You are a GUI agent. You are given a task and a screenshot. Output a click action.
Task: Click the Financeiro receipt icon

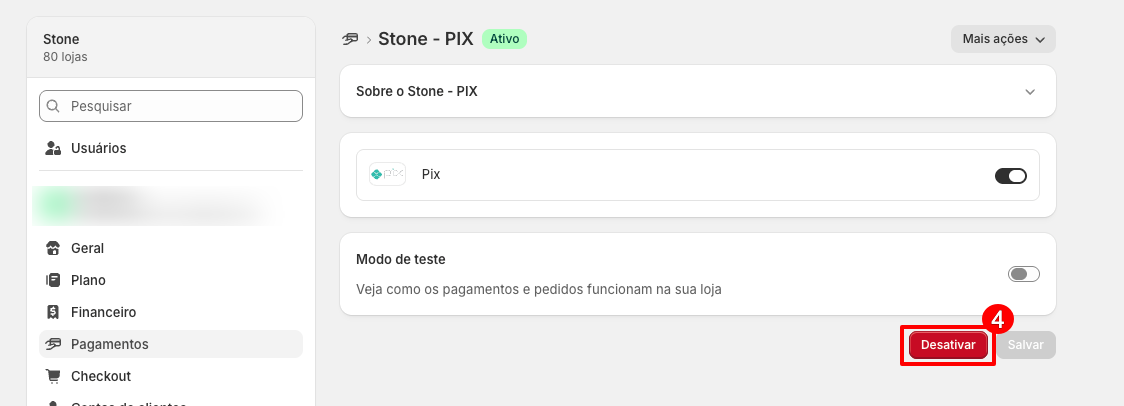click(53, 312)
